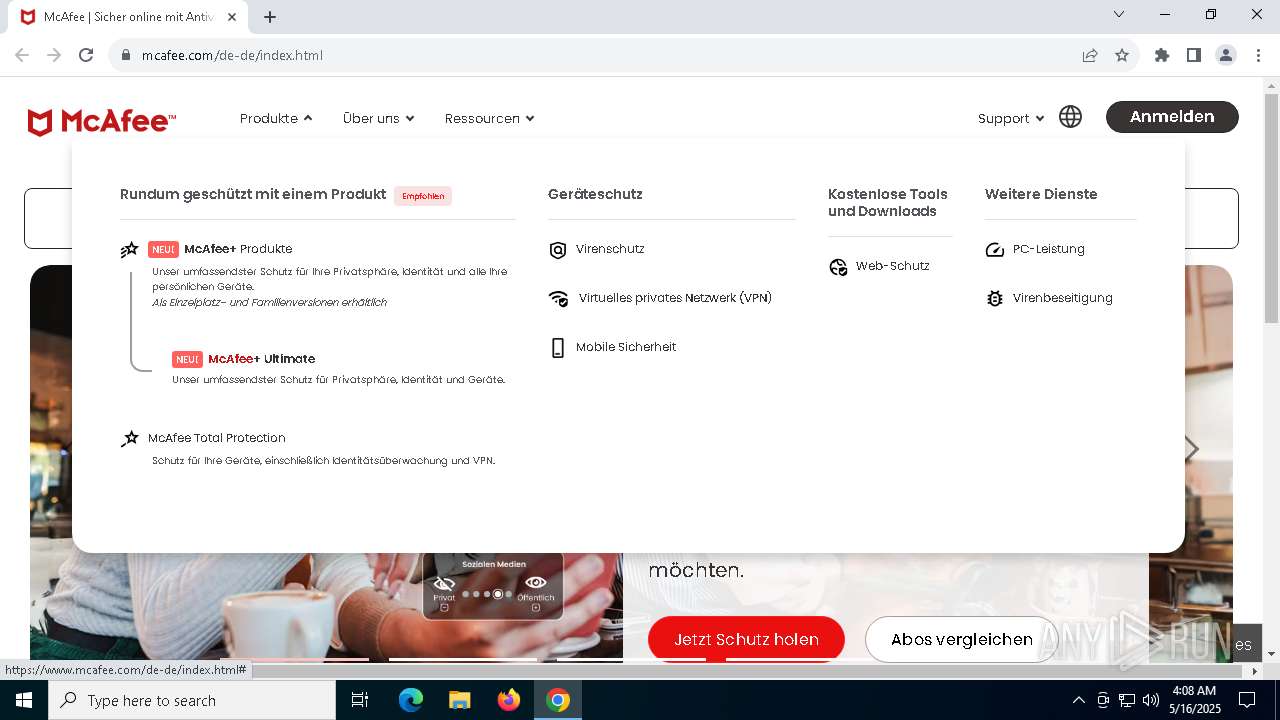1280x720 pixels.
Task: Click the Virenbeseitigung bug icon
Action: [x=994, y=298]
